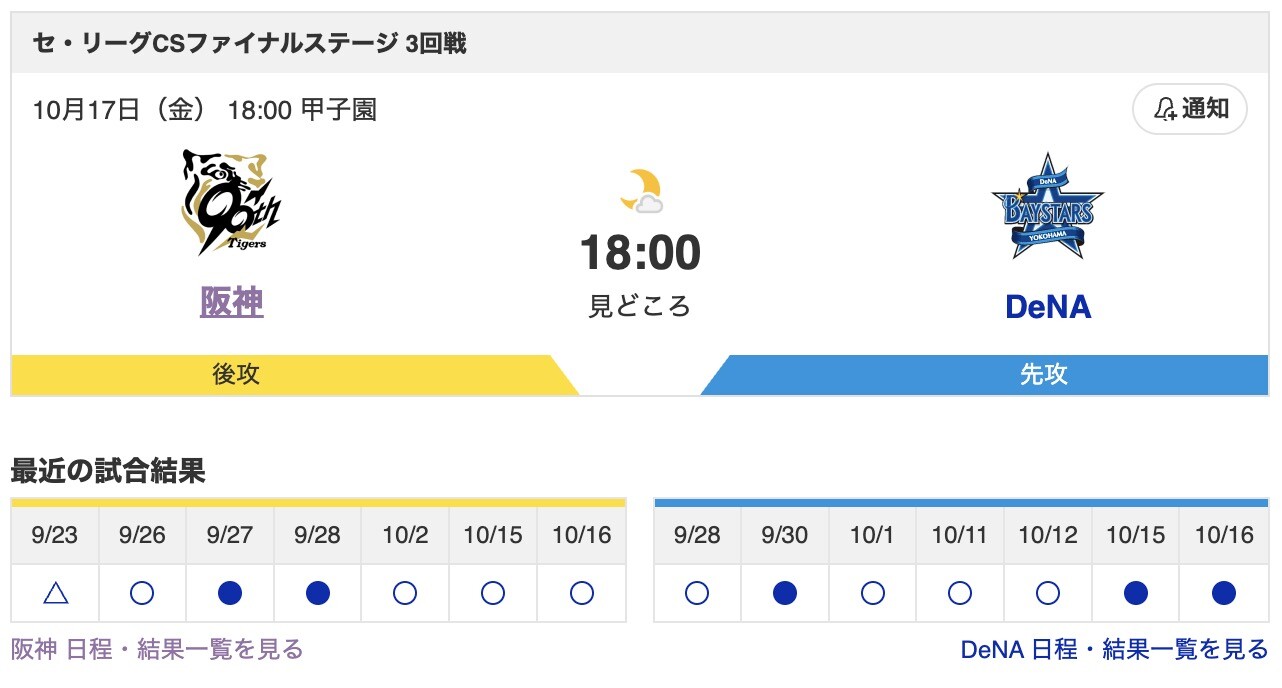
Task: Click the blue 先攻 bar
Action: (1043, 375)
